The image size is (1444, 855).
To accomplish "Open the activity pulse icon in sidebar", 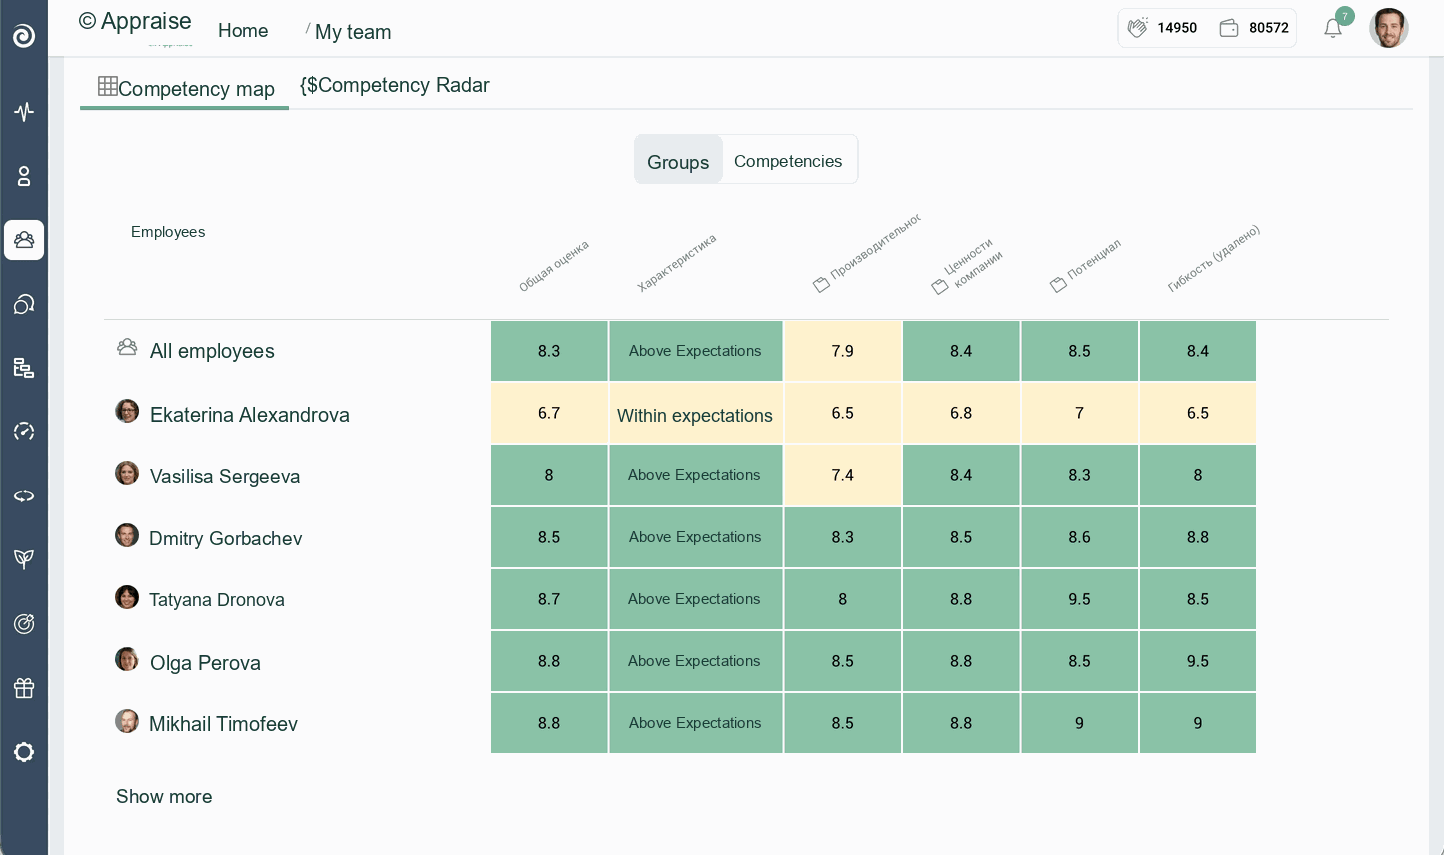I will (x=24, y=111).
